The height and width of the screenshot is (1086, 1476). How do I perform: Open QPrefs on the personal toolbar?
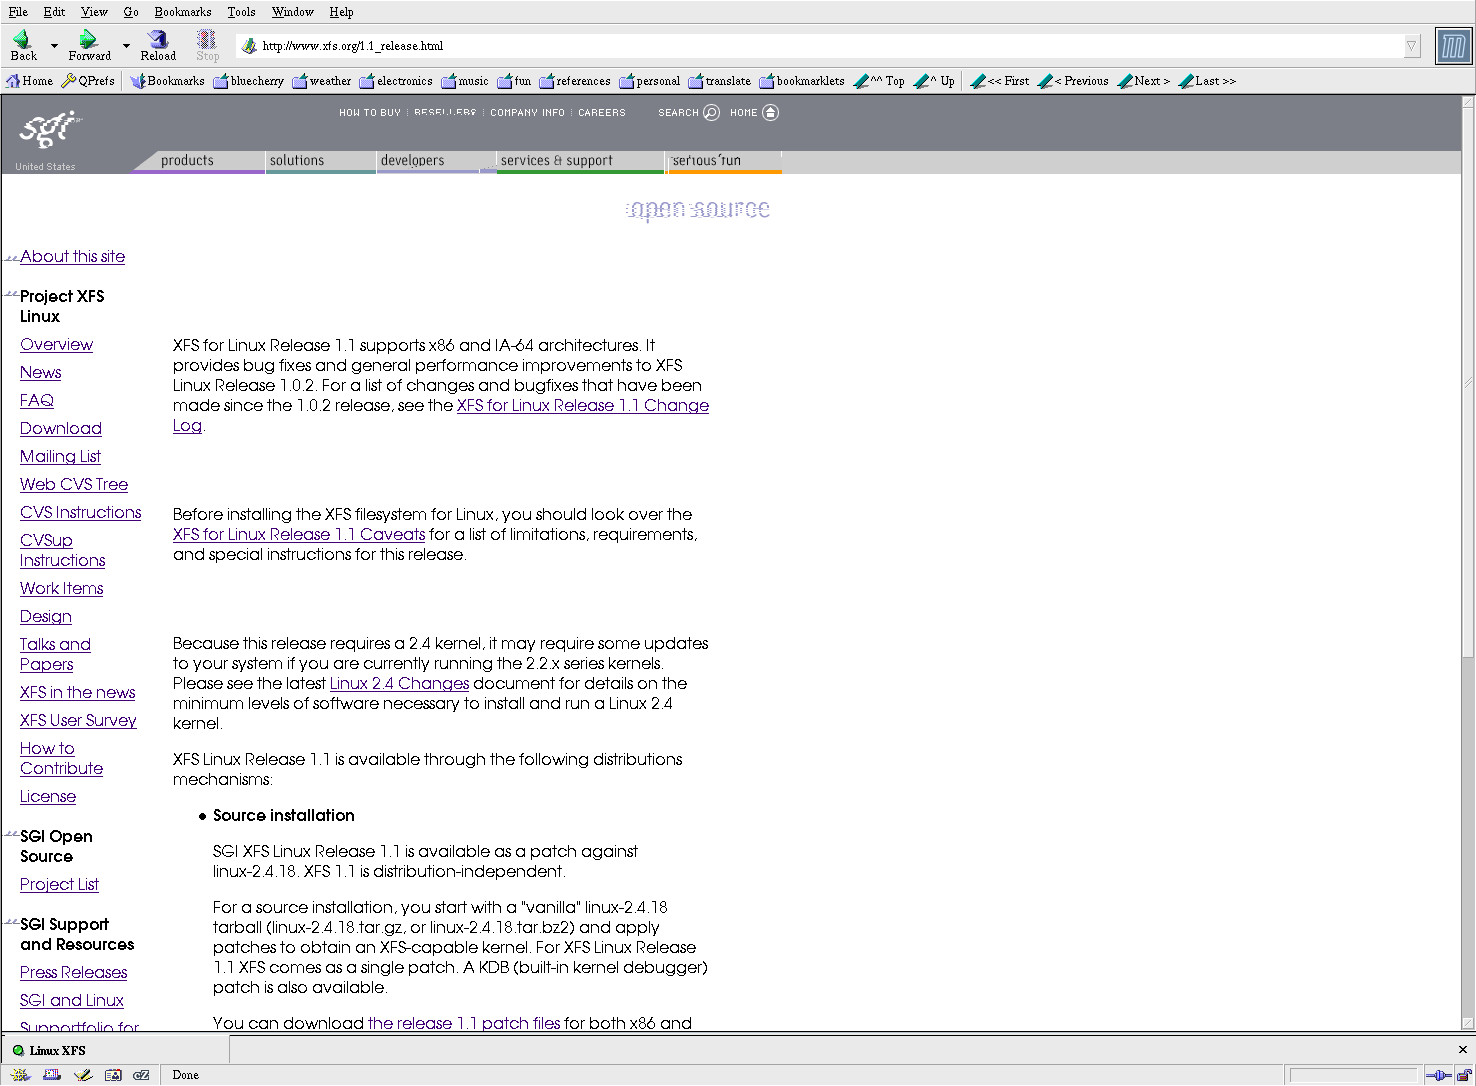coord(88,81)
